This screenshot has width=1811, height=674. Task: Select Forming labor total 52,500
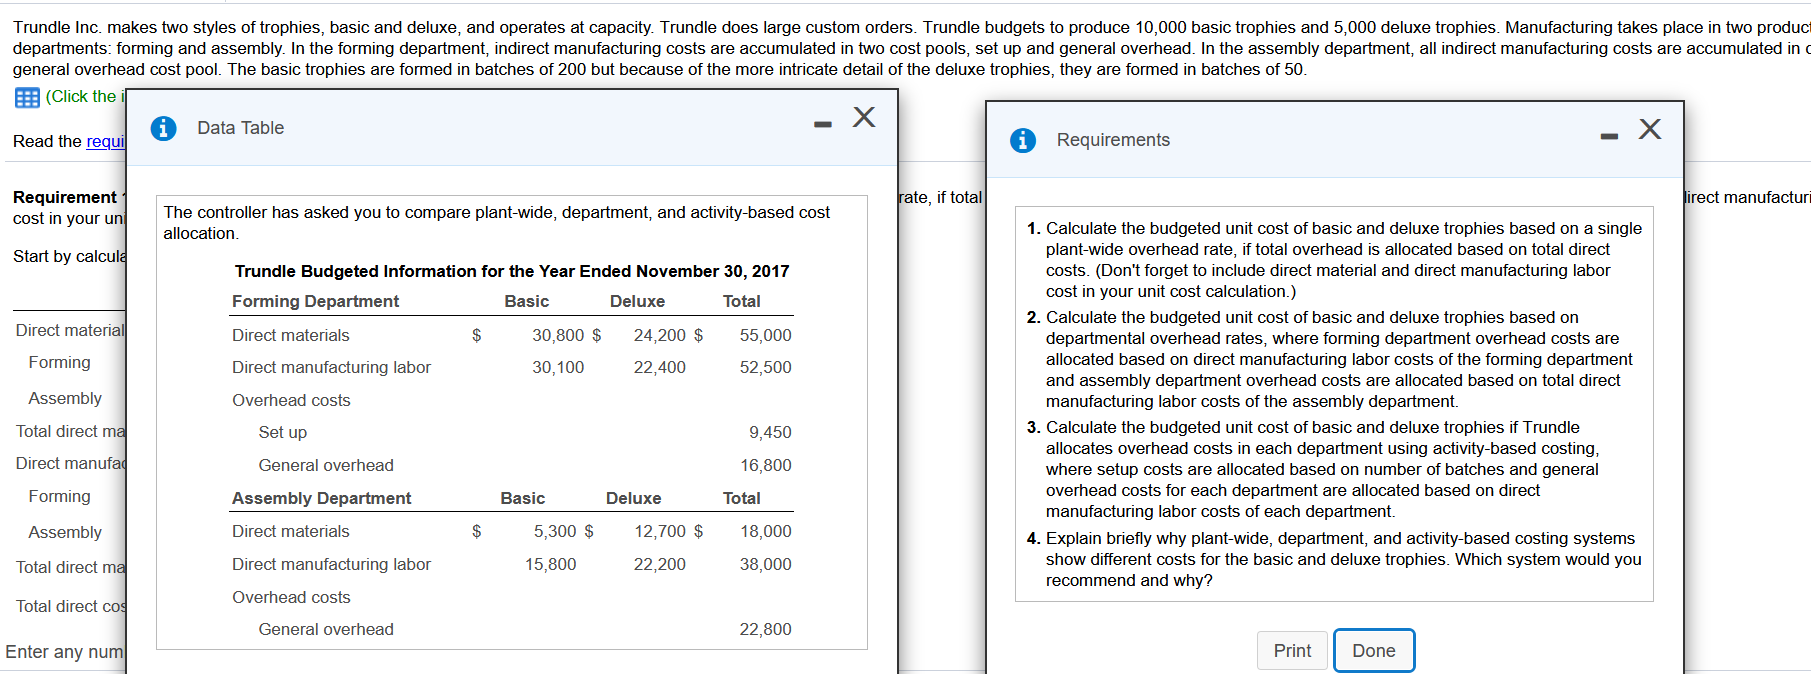coord(765,367)
